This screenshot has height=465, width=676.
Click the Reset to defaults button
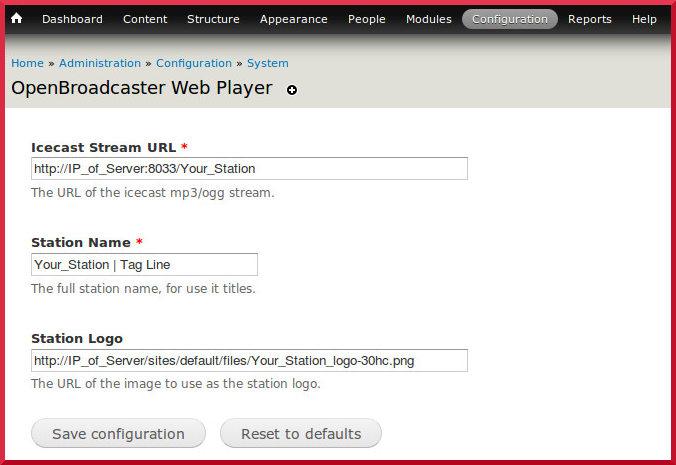coord(301,433)
